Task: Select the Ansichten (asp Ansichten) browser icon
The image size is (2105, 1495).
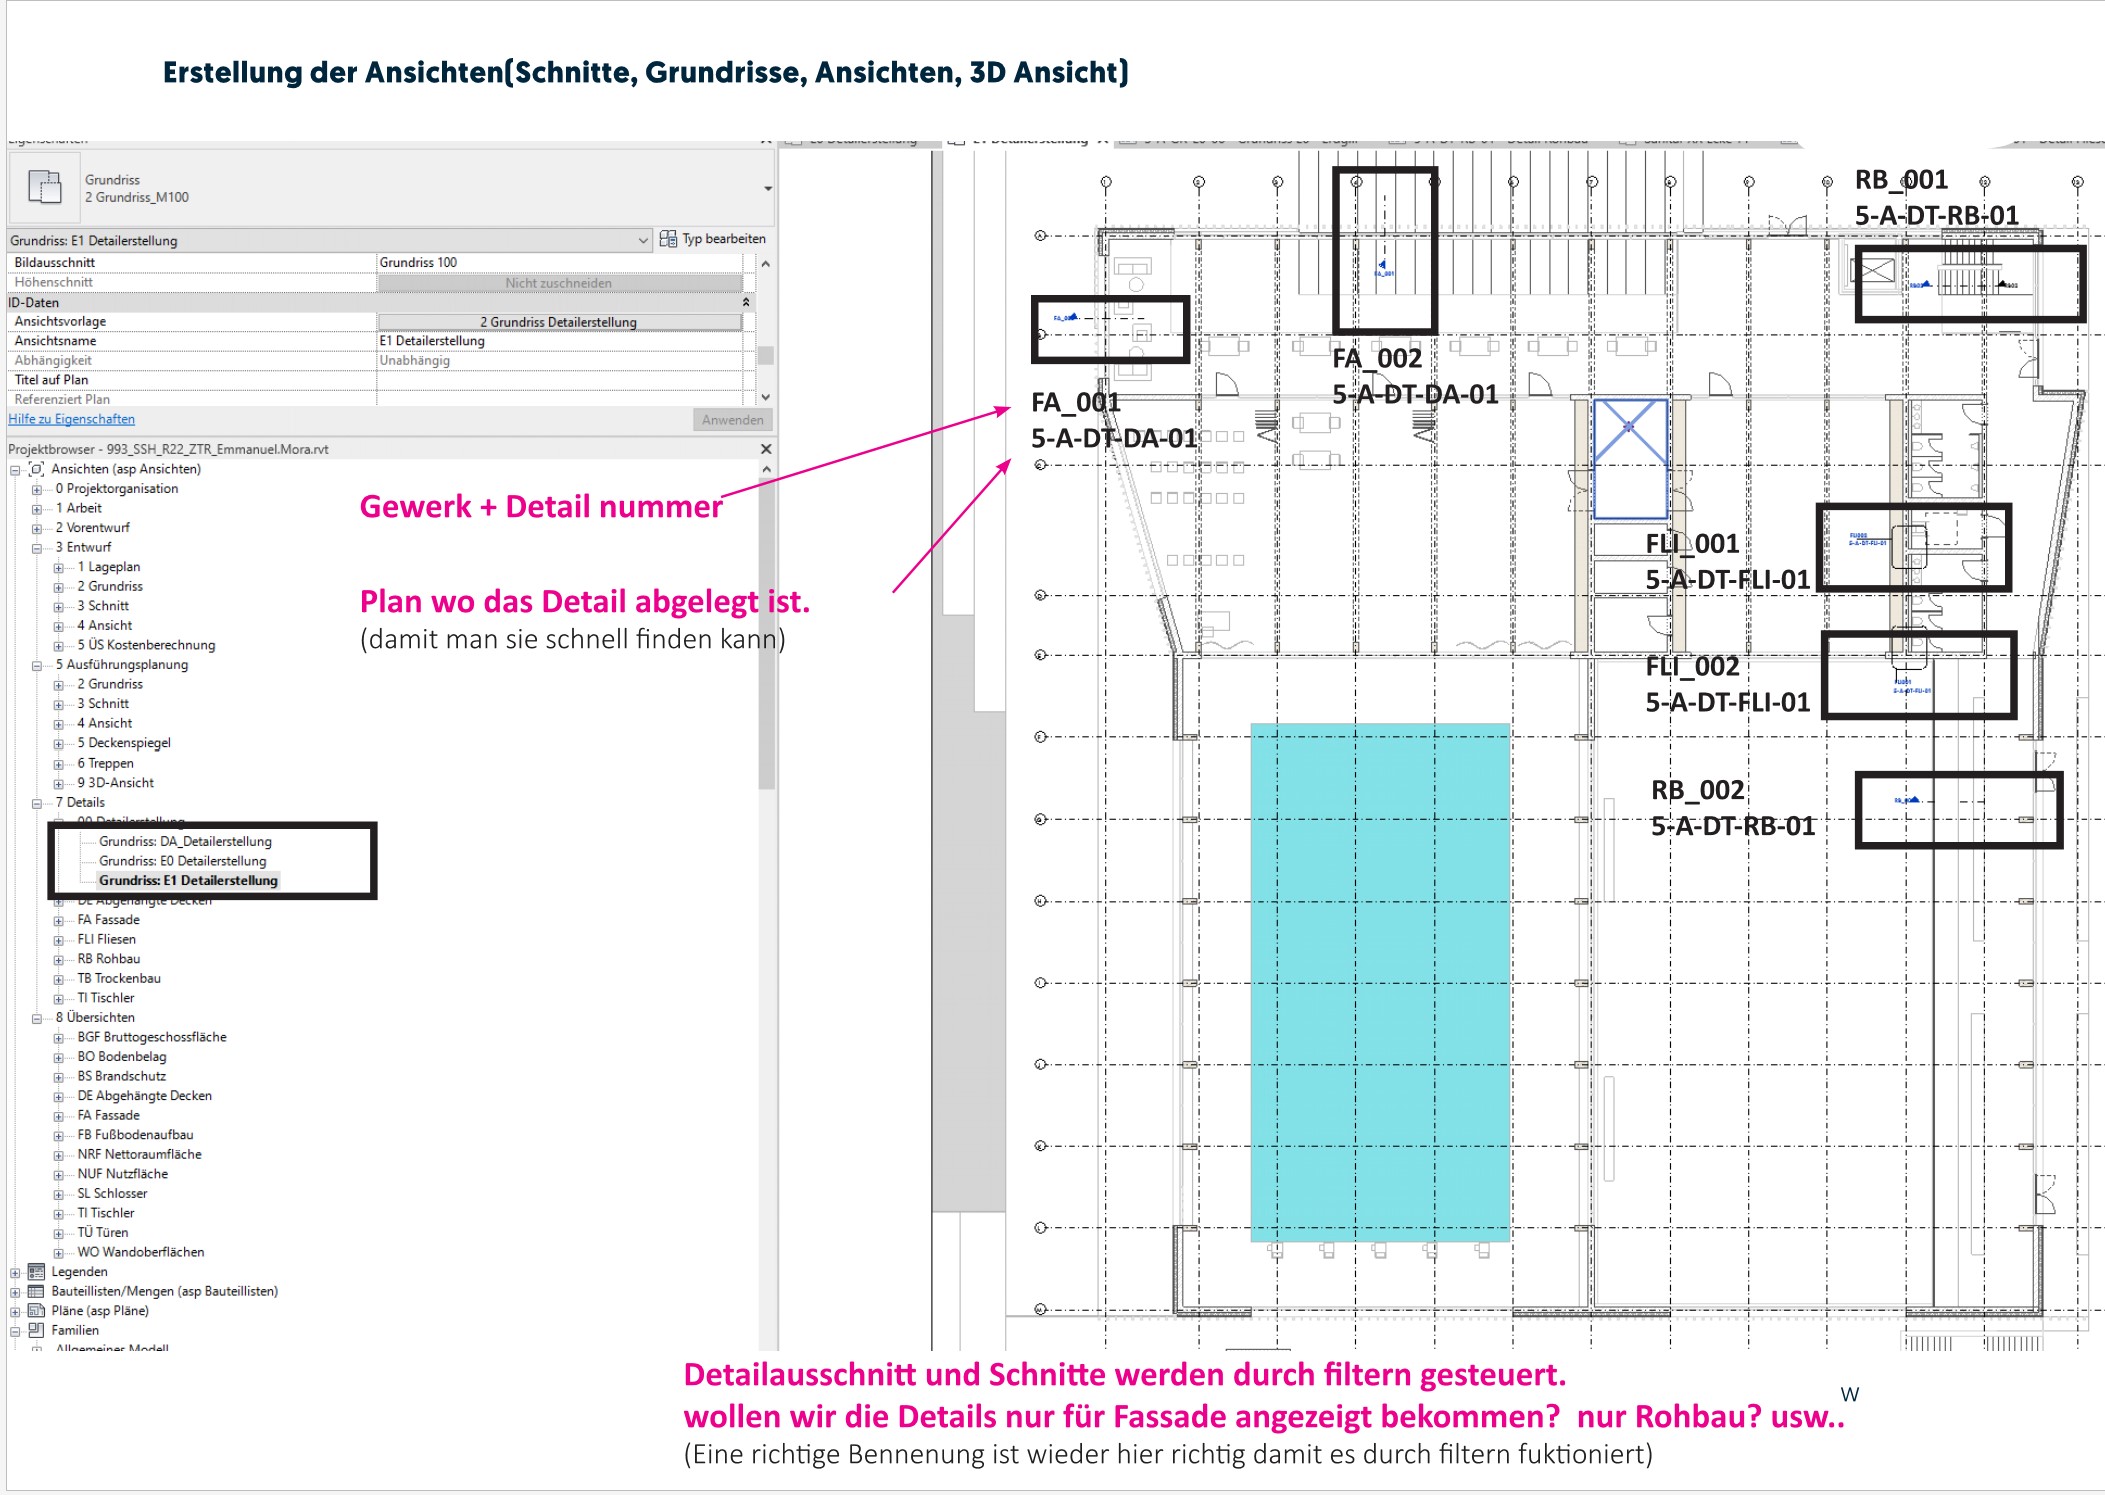Action: pos(37,469)
